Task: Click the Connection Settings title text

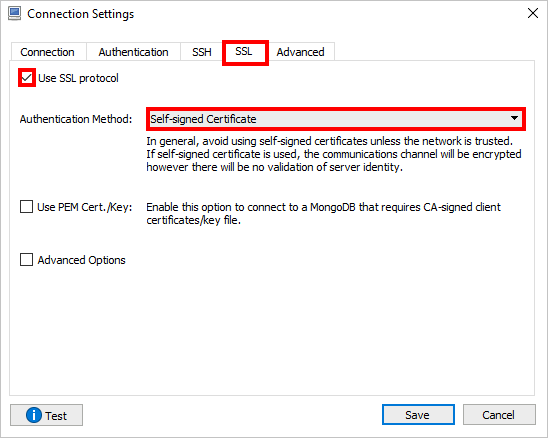Action: [81, 14]
